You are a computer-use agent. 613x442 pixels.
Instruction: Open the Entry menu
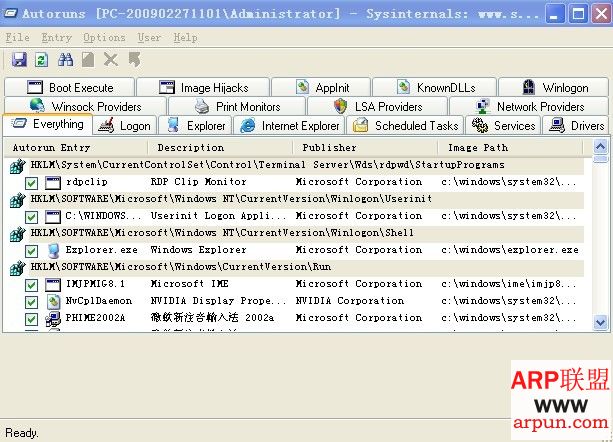[x=57, y=38]
